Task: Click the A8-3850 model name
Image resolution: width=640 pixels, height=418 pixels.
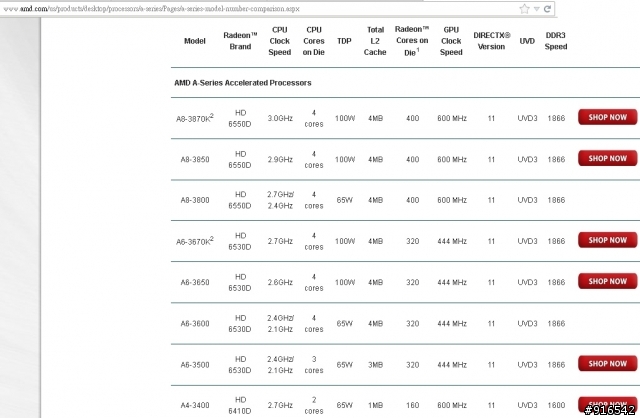Action: [x=195, y=159]
